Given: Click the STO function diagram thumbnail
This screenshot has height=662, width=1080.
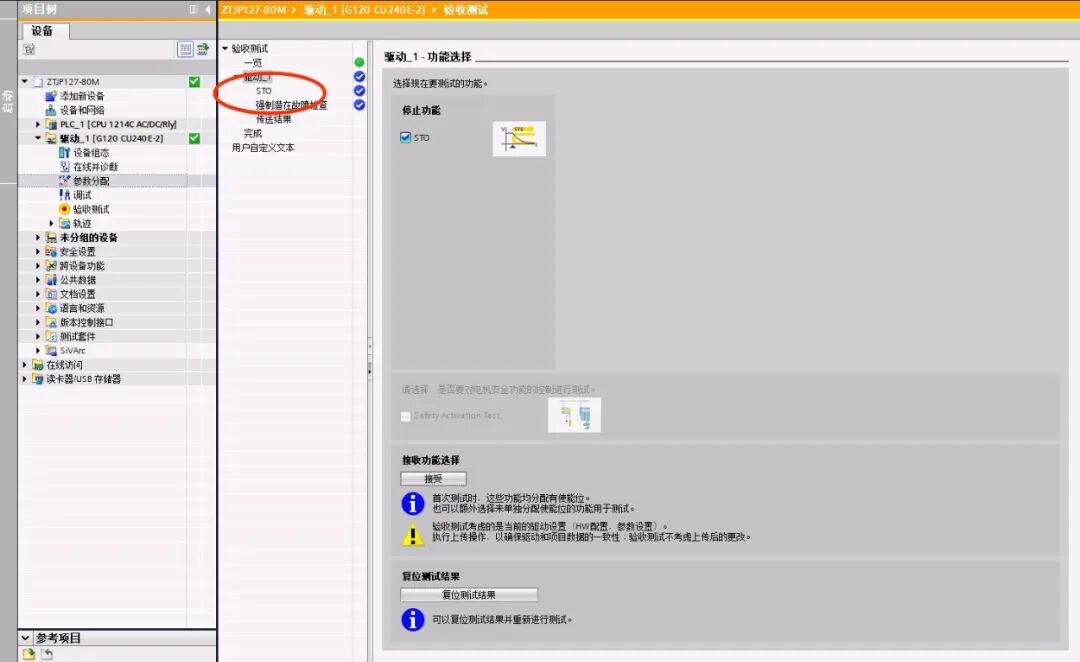Looking at the screenshot, I should tap(519, 138).
